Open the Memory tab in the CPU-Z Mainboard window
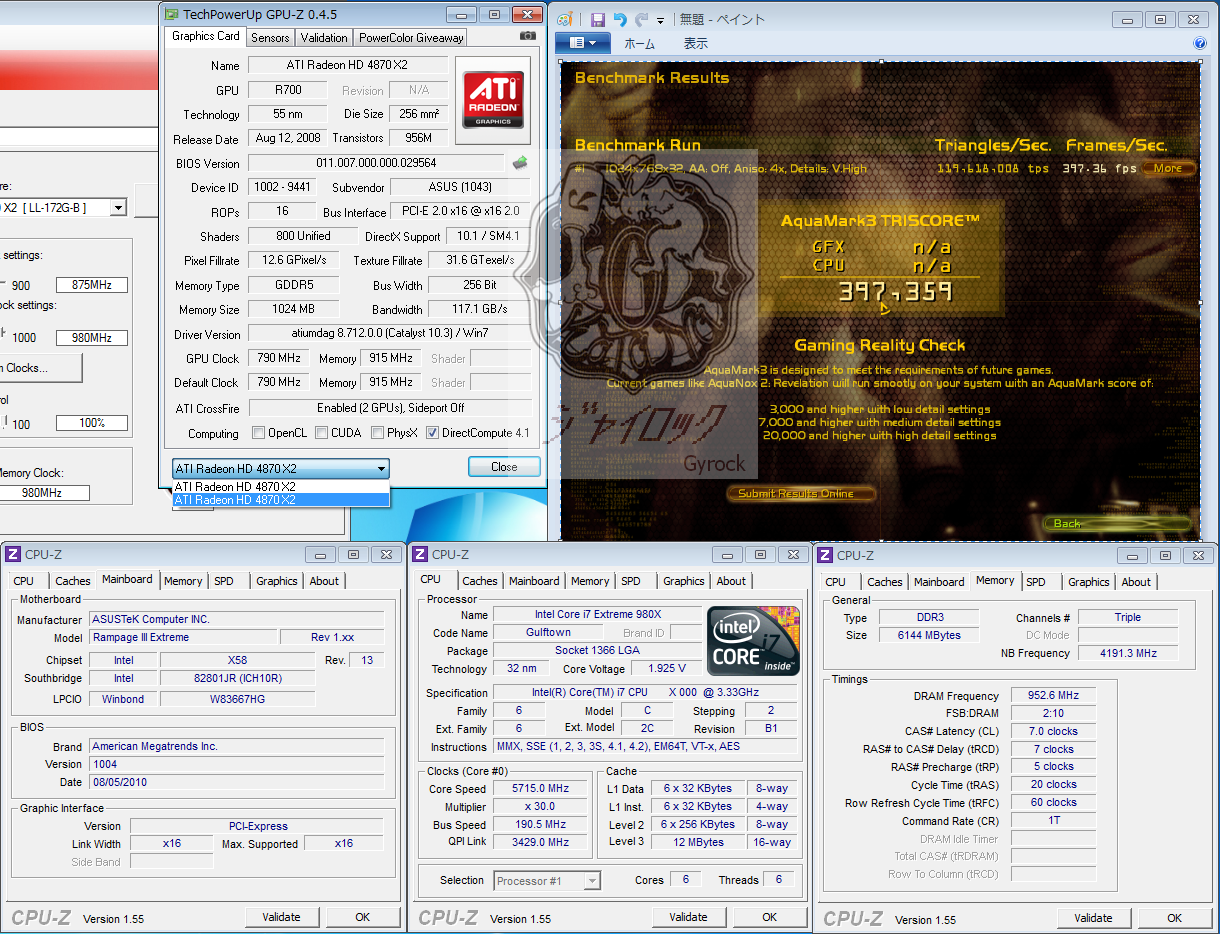 pos(183,581)
